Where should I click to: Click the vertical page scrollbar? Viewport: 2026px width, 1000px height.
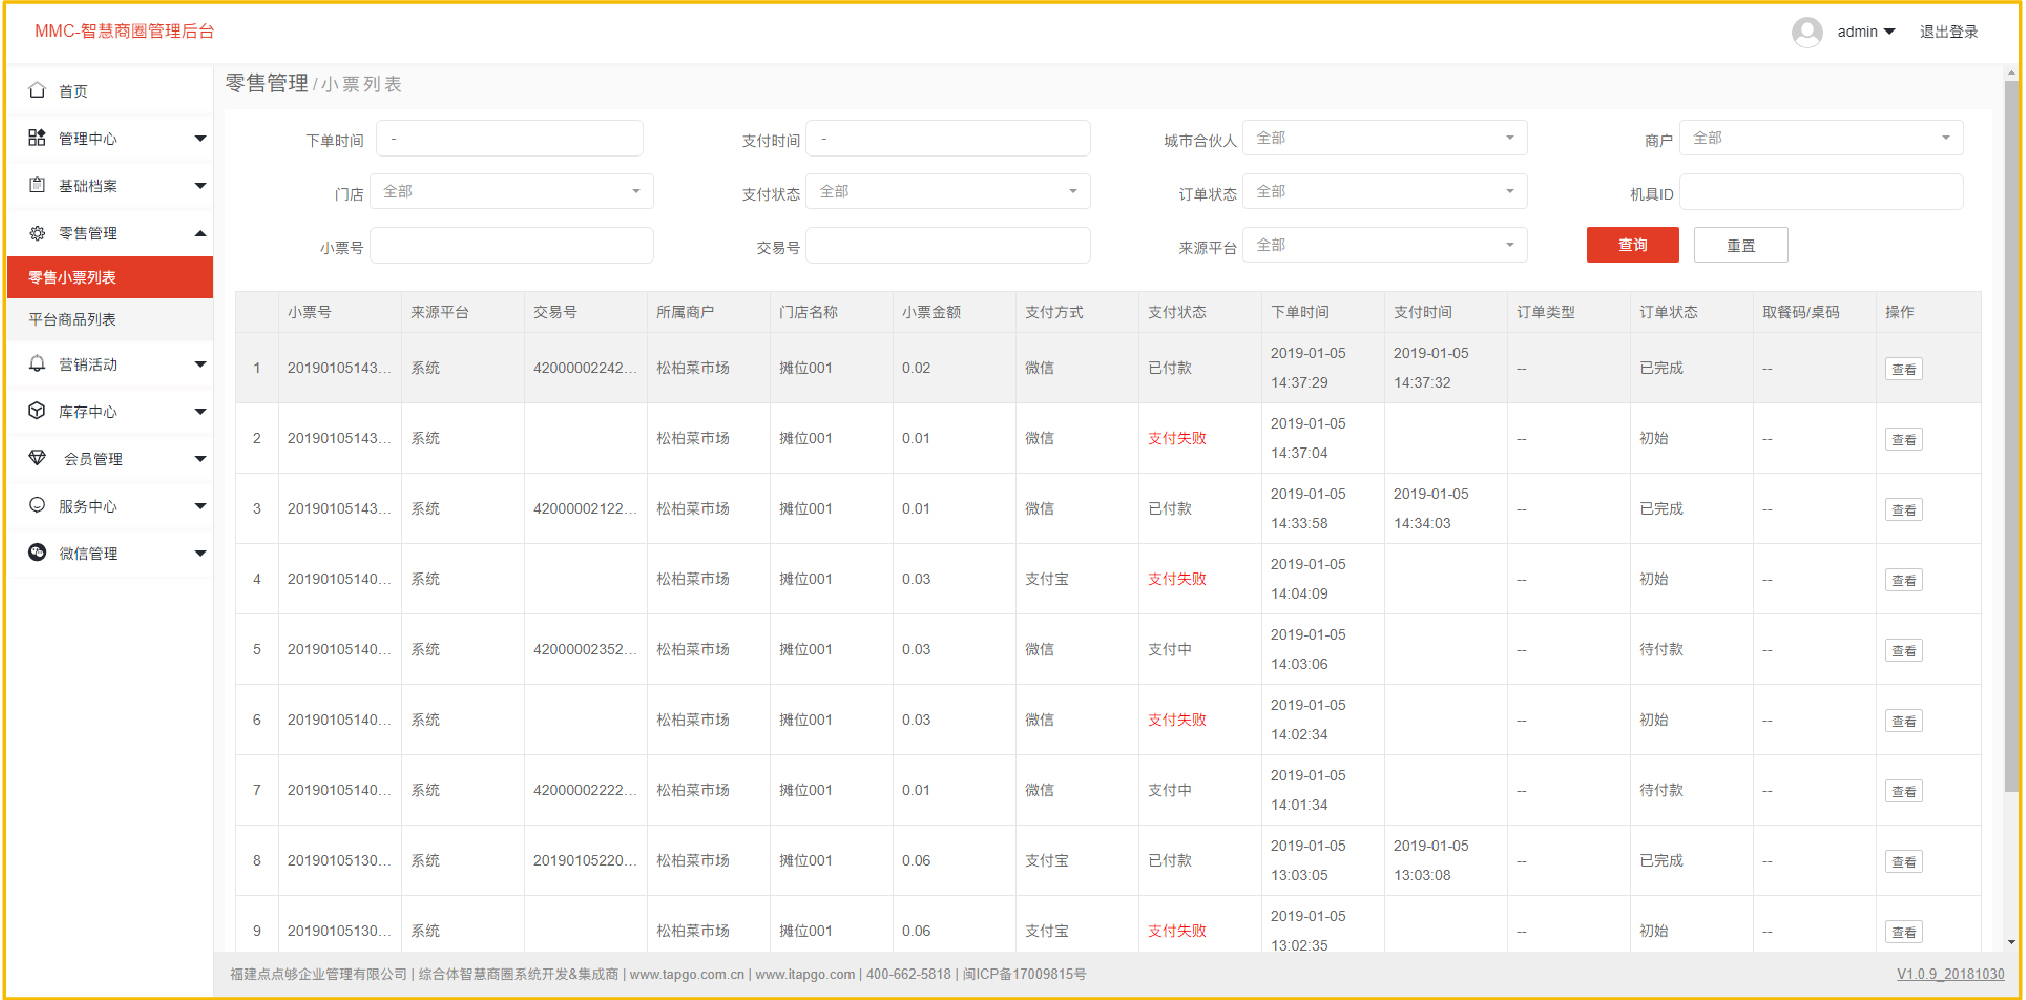(2011, 438)
